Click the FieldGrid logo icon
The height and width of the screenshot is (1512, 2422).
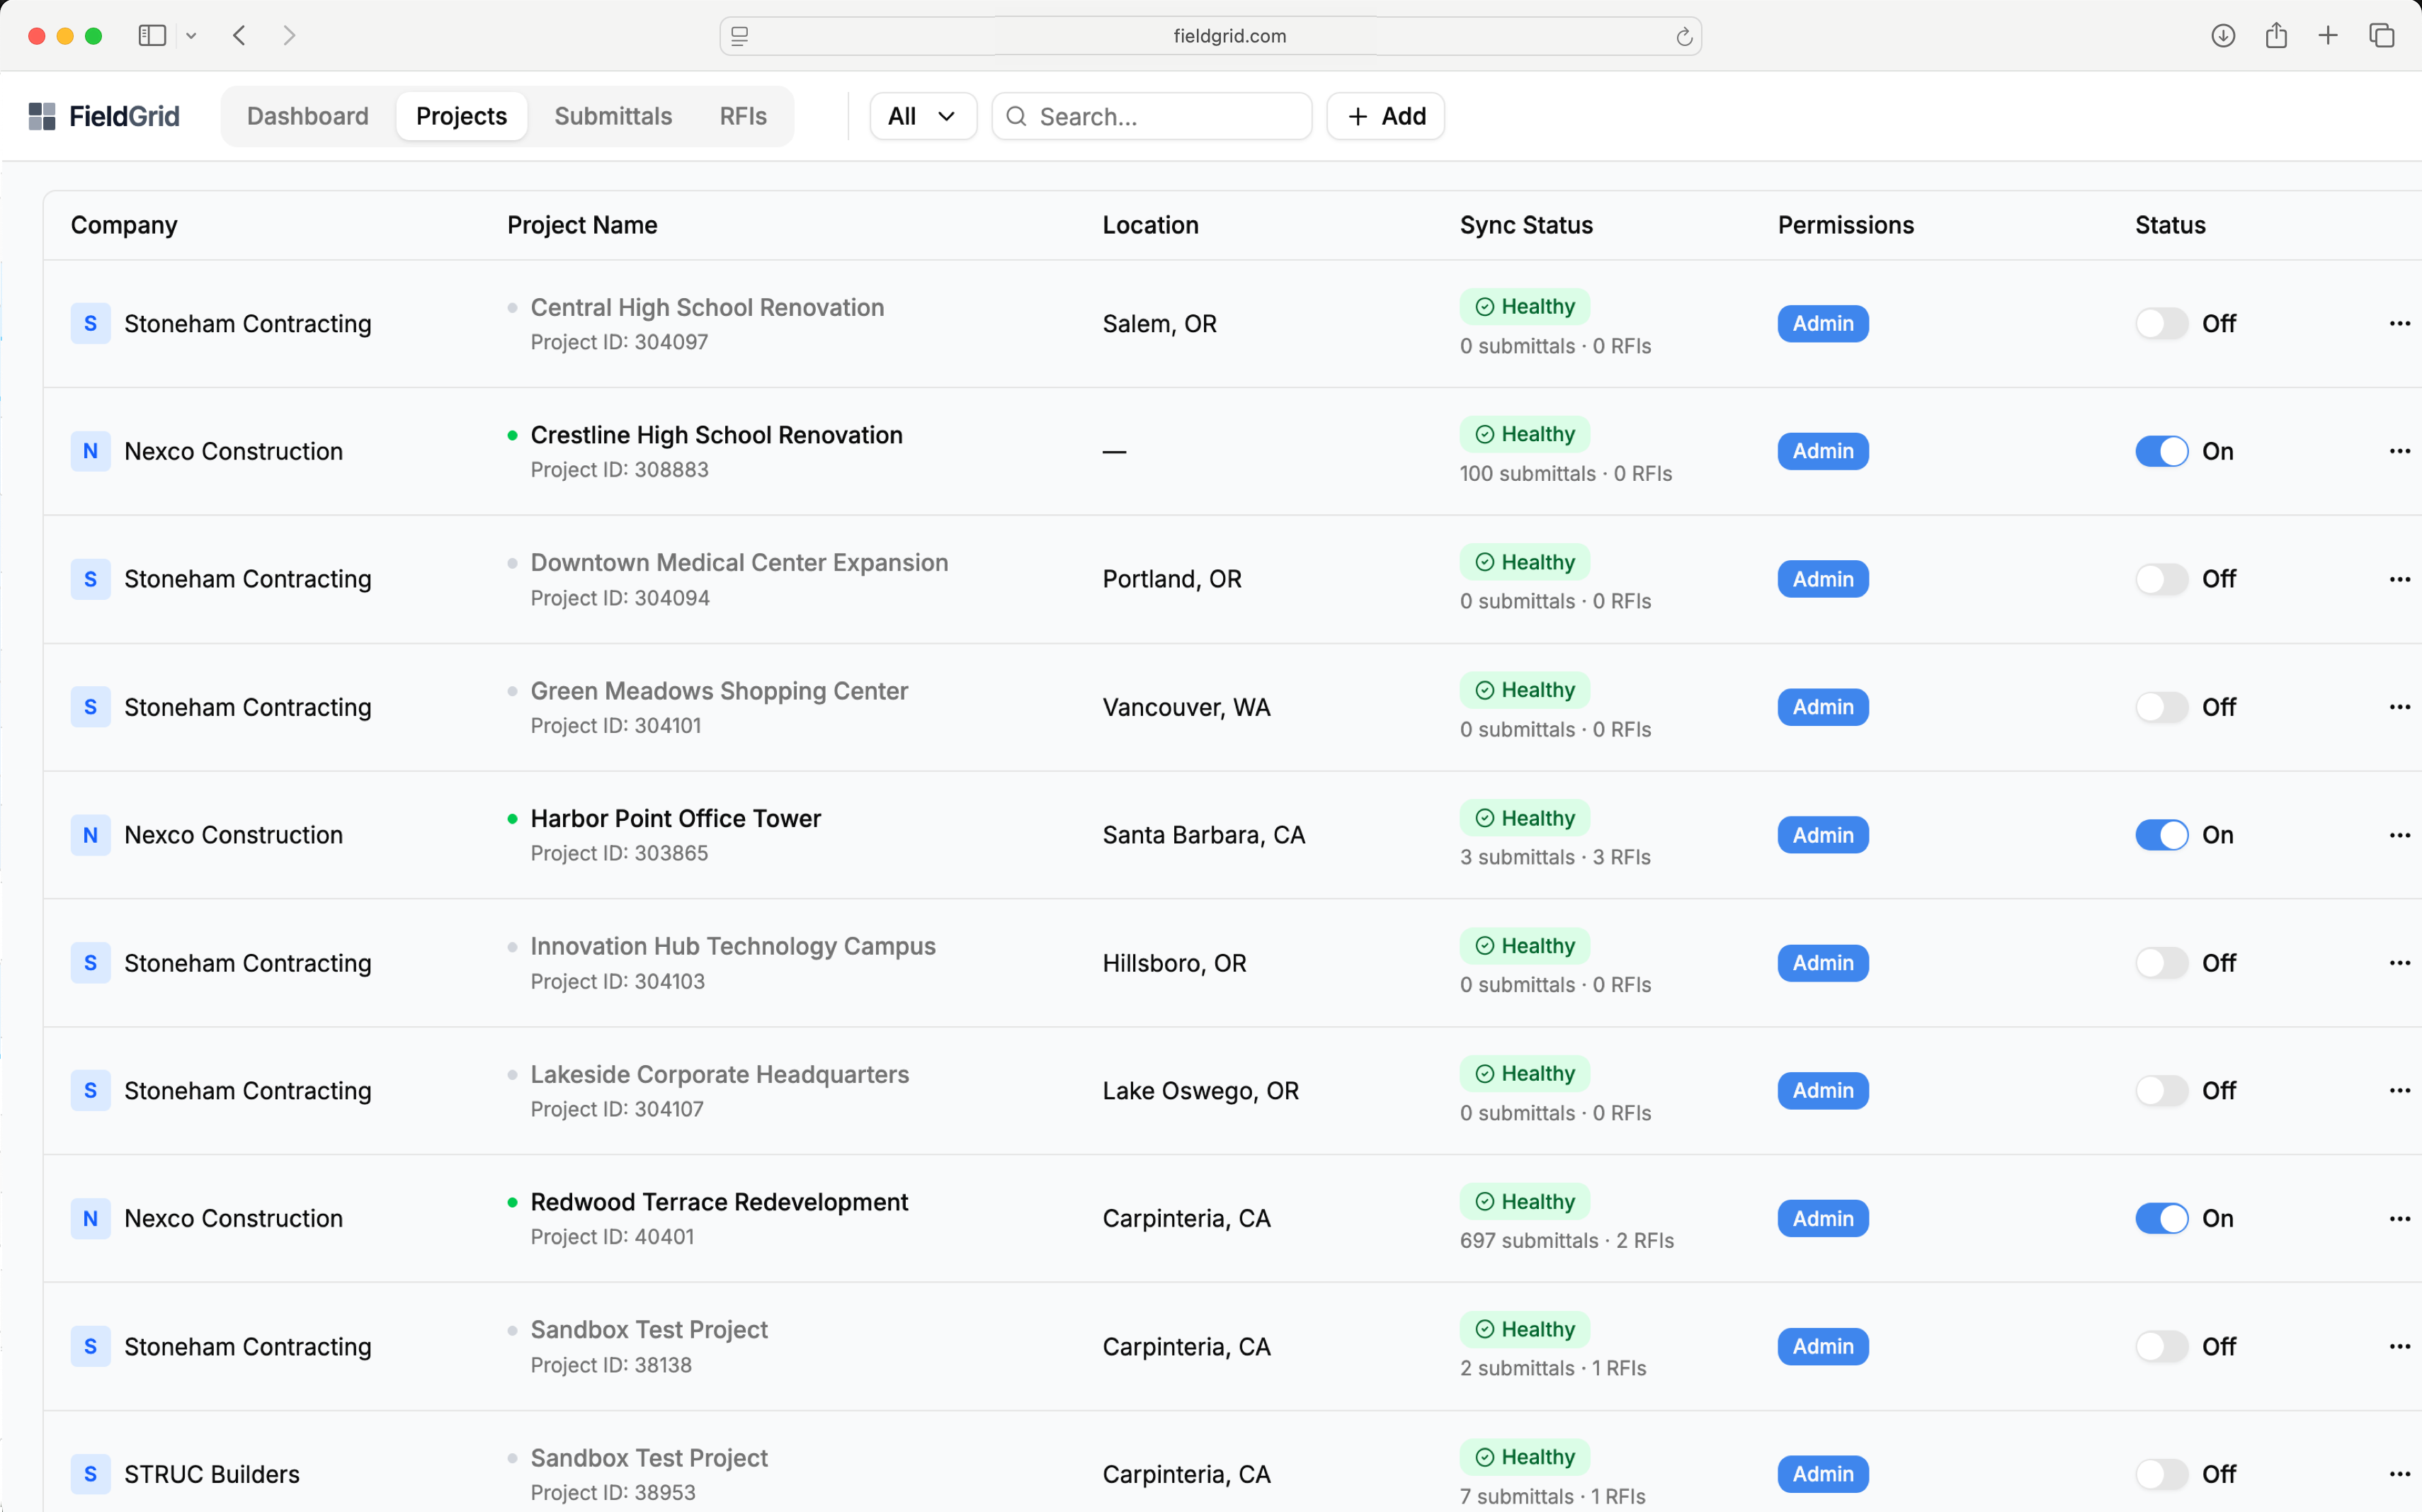[42, 116]
